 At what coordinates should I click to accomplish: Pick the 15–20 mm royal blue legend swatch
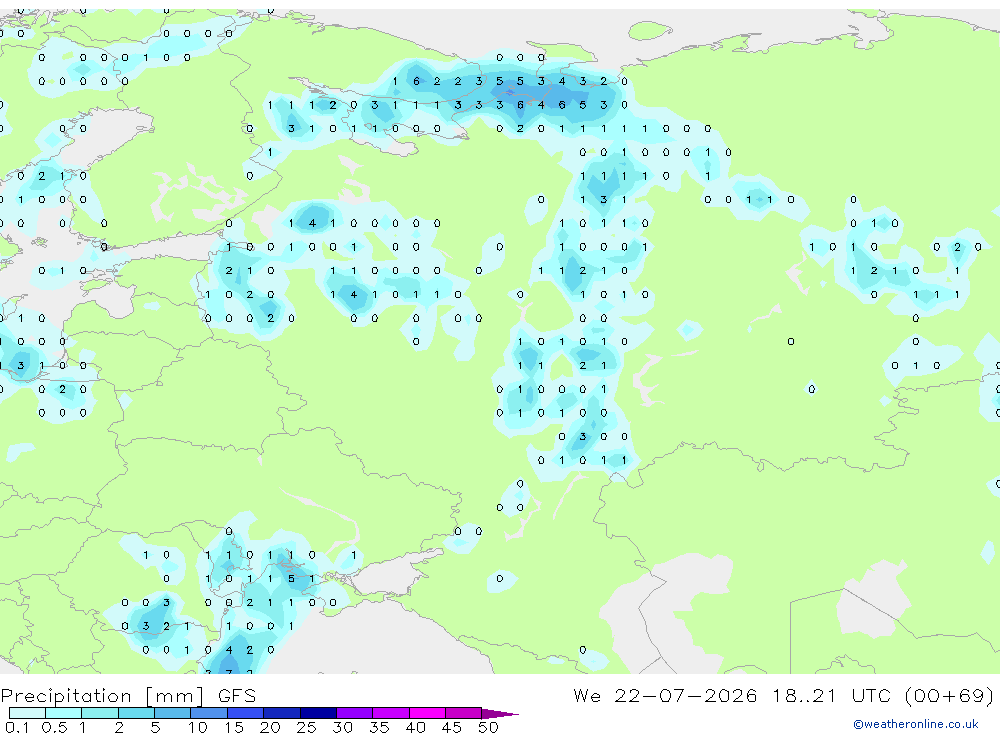click(246, 713)
